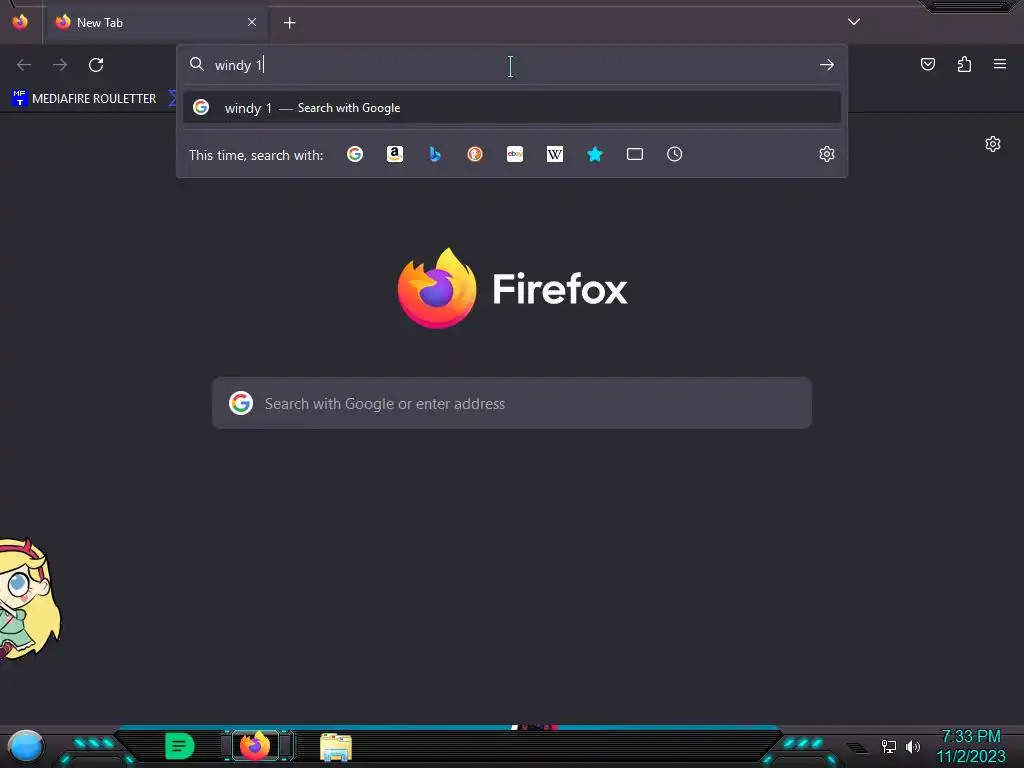
Task: Search history using the clock icon
Action: tap(675, 154)
